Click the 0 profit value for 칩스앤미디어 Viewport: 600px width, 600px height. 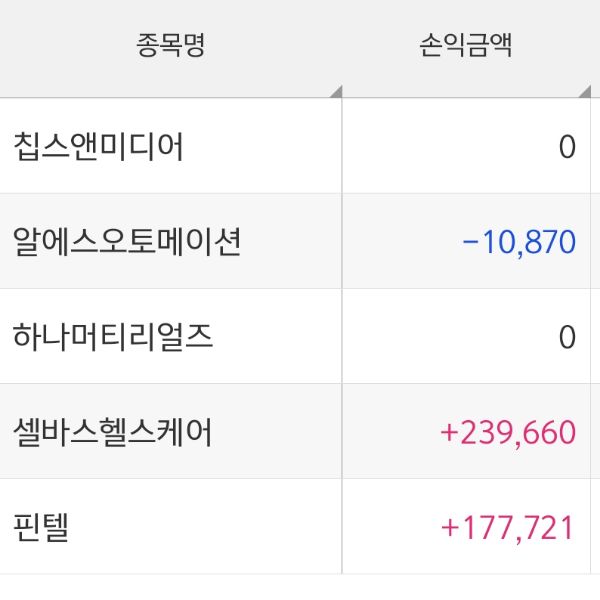(567, 147)
